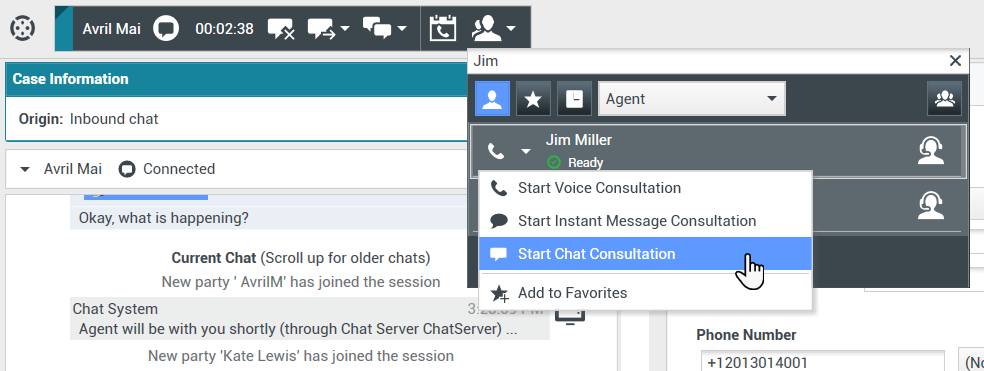This screenshot has height=371, width=984.
Task: Click the chat bubble icon beside Avril Mai
Action: (x=166, y=29)
